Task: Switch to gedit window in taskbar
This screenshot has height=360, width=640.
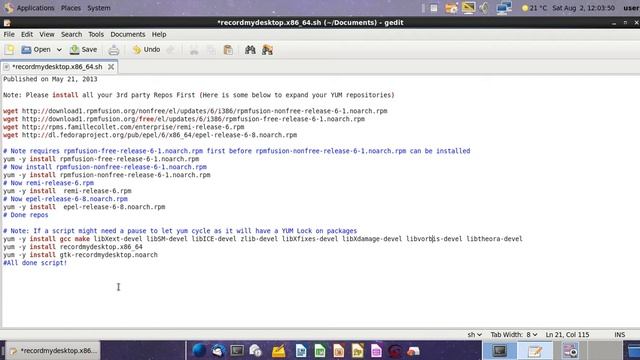Action: click(x=53, y=351)
